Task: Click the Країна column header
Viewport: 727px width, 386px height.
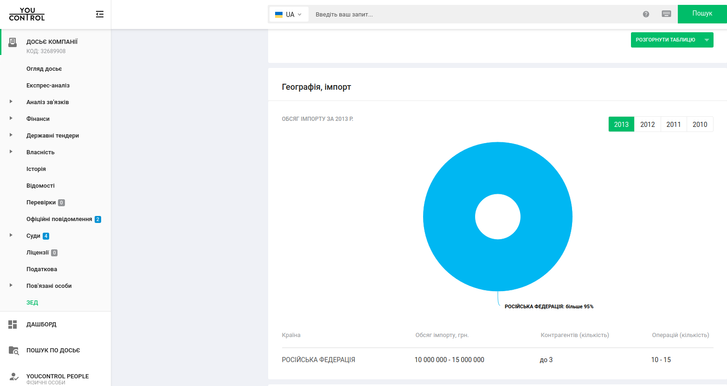Action: click(x=291, y=335)
